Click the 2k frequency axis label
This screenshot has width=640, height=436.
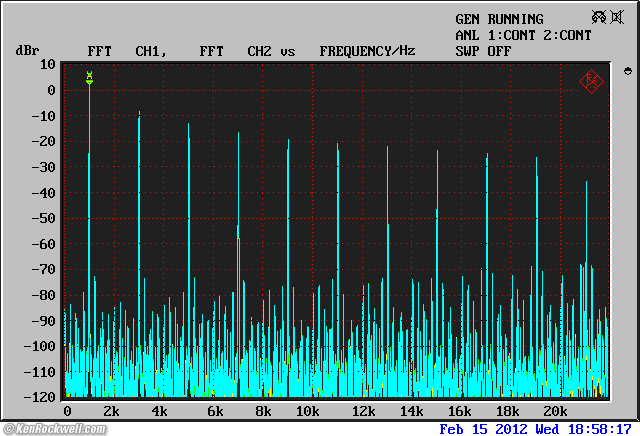[x=111, y=411]
